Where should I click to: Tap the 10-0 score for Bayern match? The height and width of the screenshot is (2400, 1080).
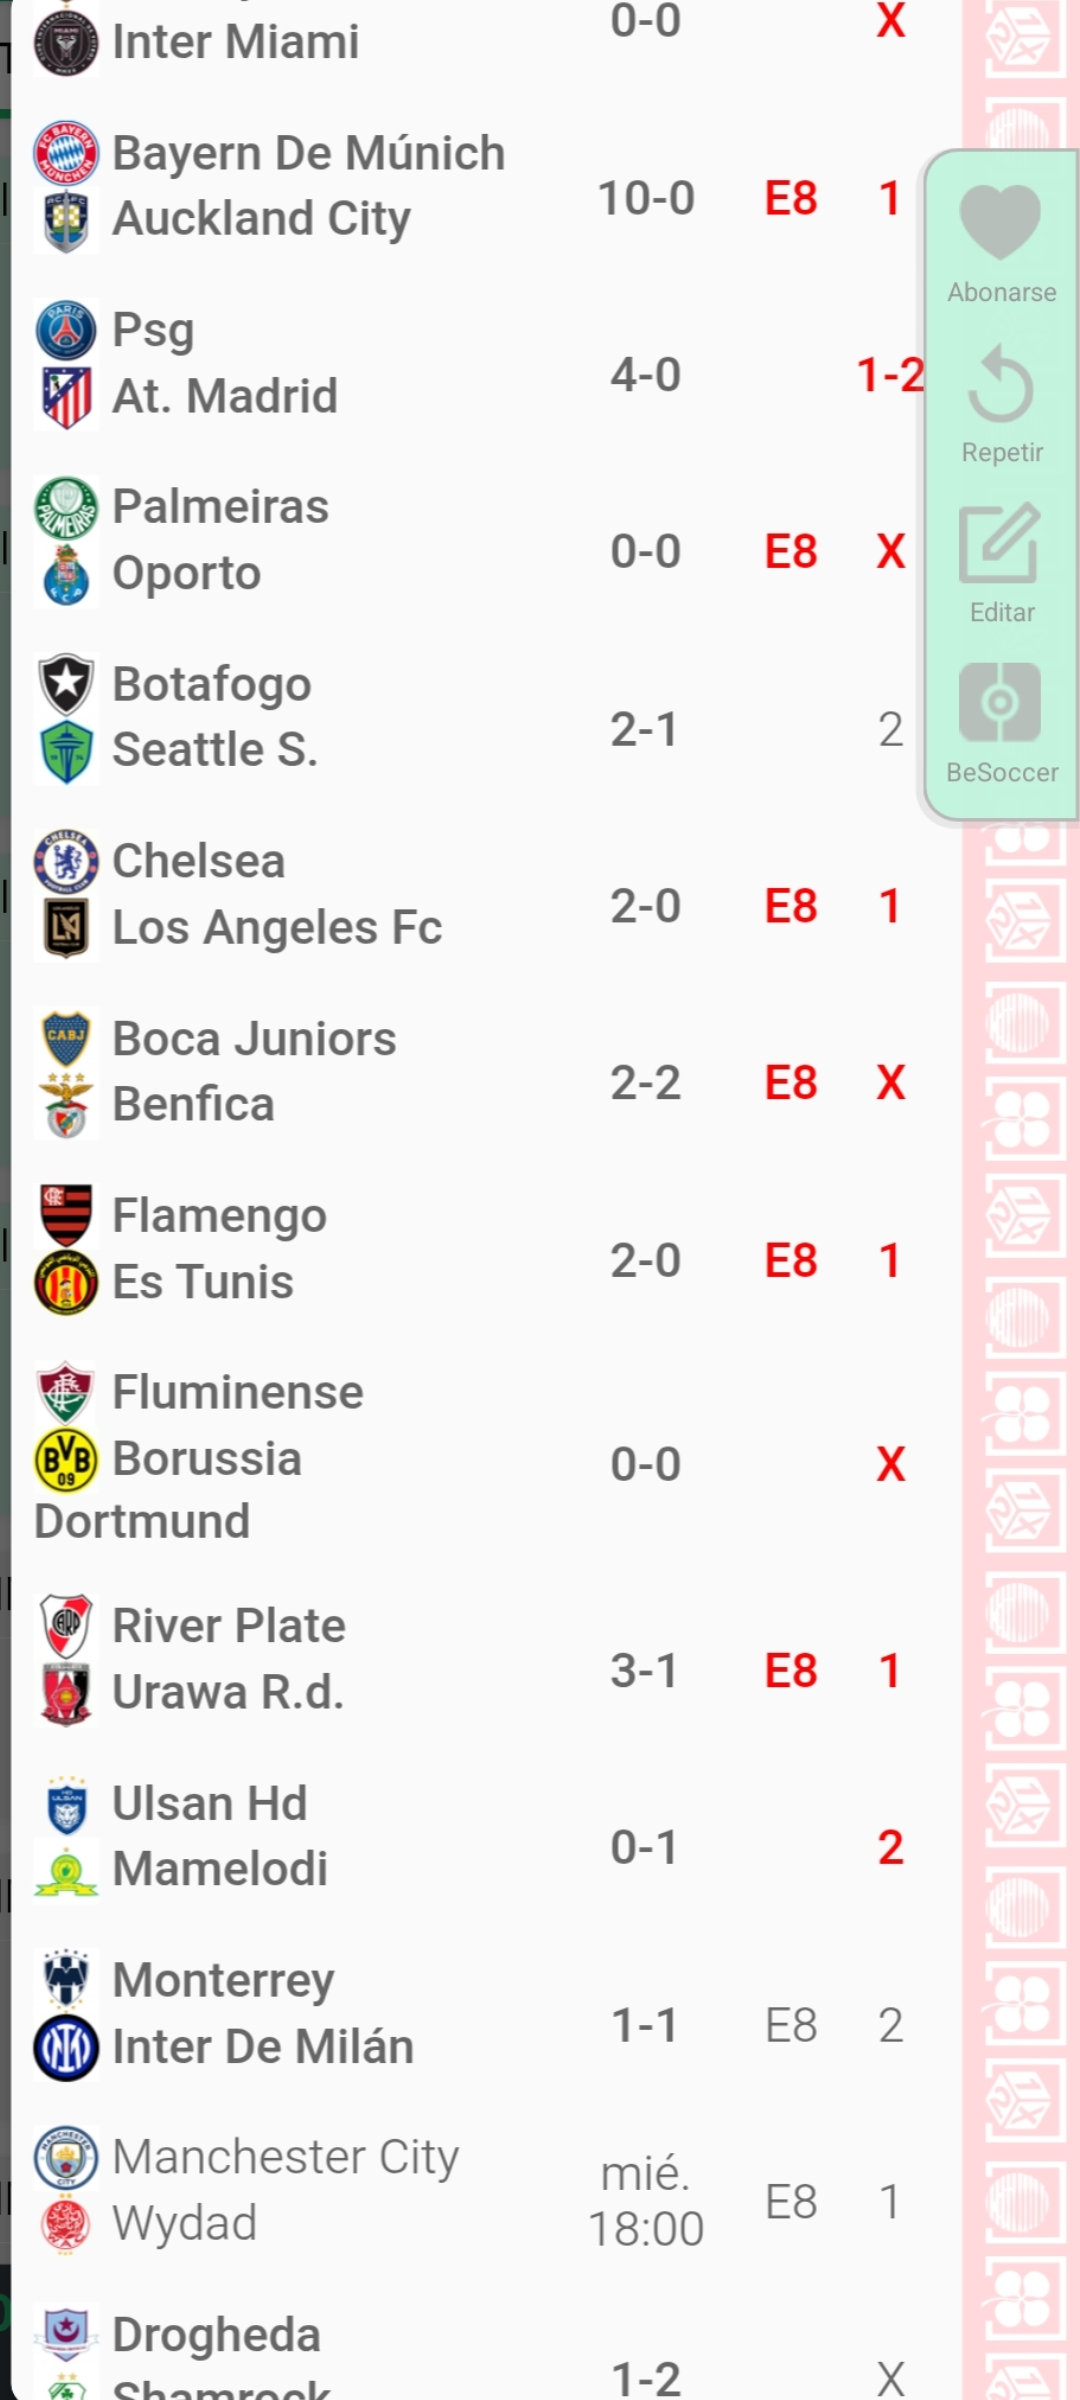tap(646, 198)
